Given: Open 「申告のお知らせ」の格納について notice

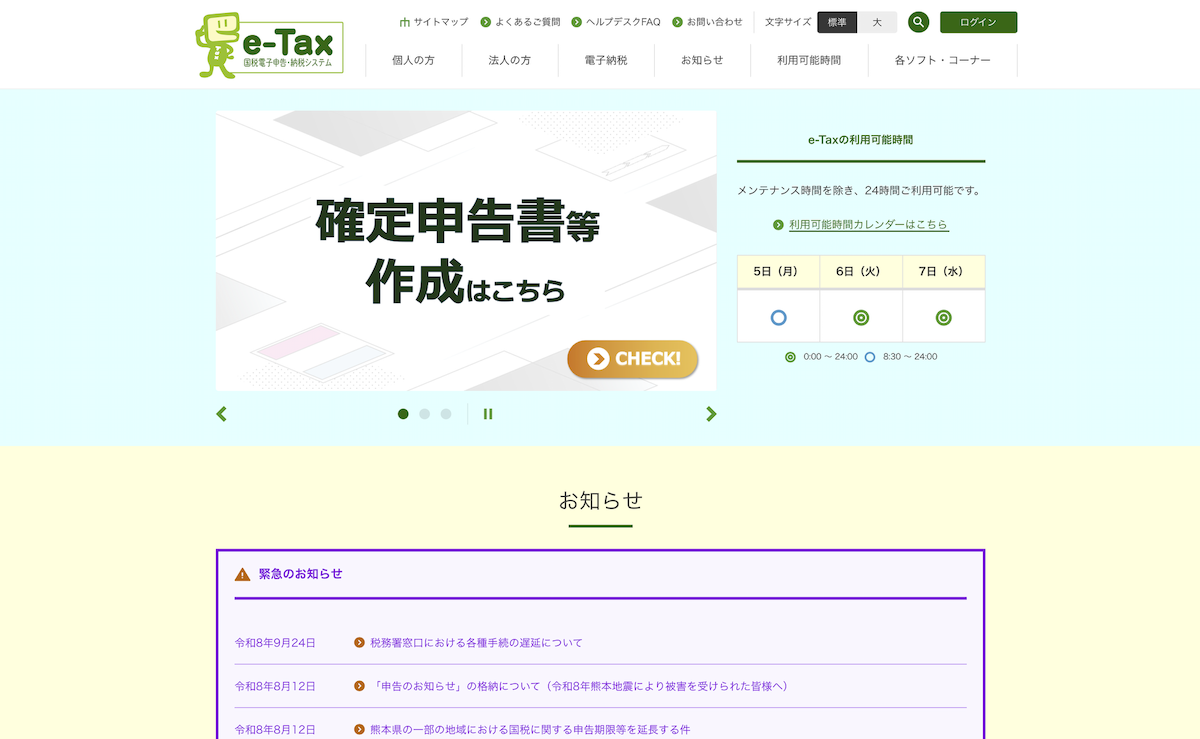Looking at the screenshot, I should click(x=579, y=686).
